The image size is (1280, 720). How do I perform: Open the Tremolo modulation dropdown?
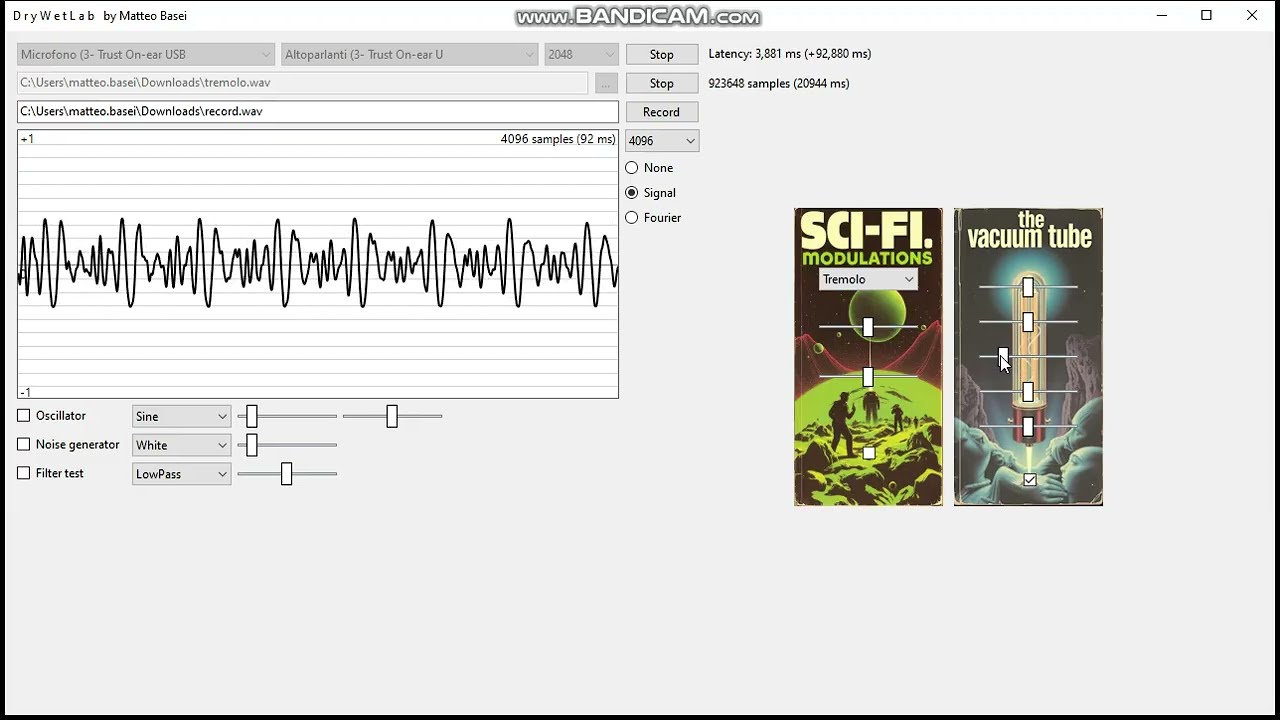pyautogui.click(x=868, y=280)
